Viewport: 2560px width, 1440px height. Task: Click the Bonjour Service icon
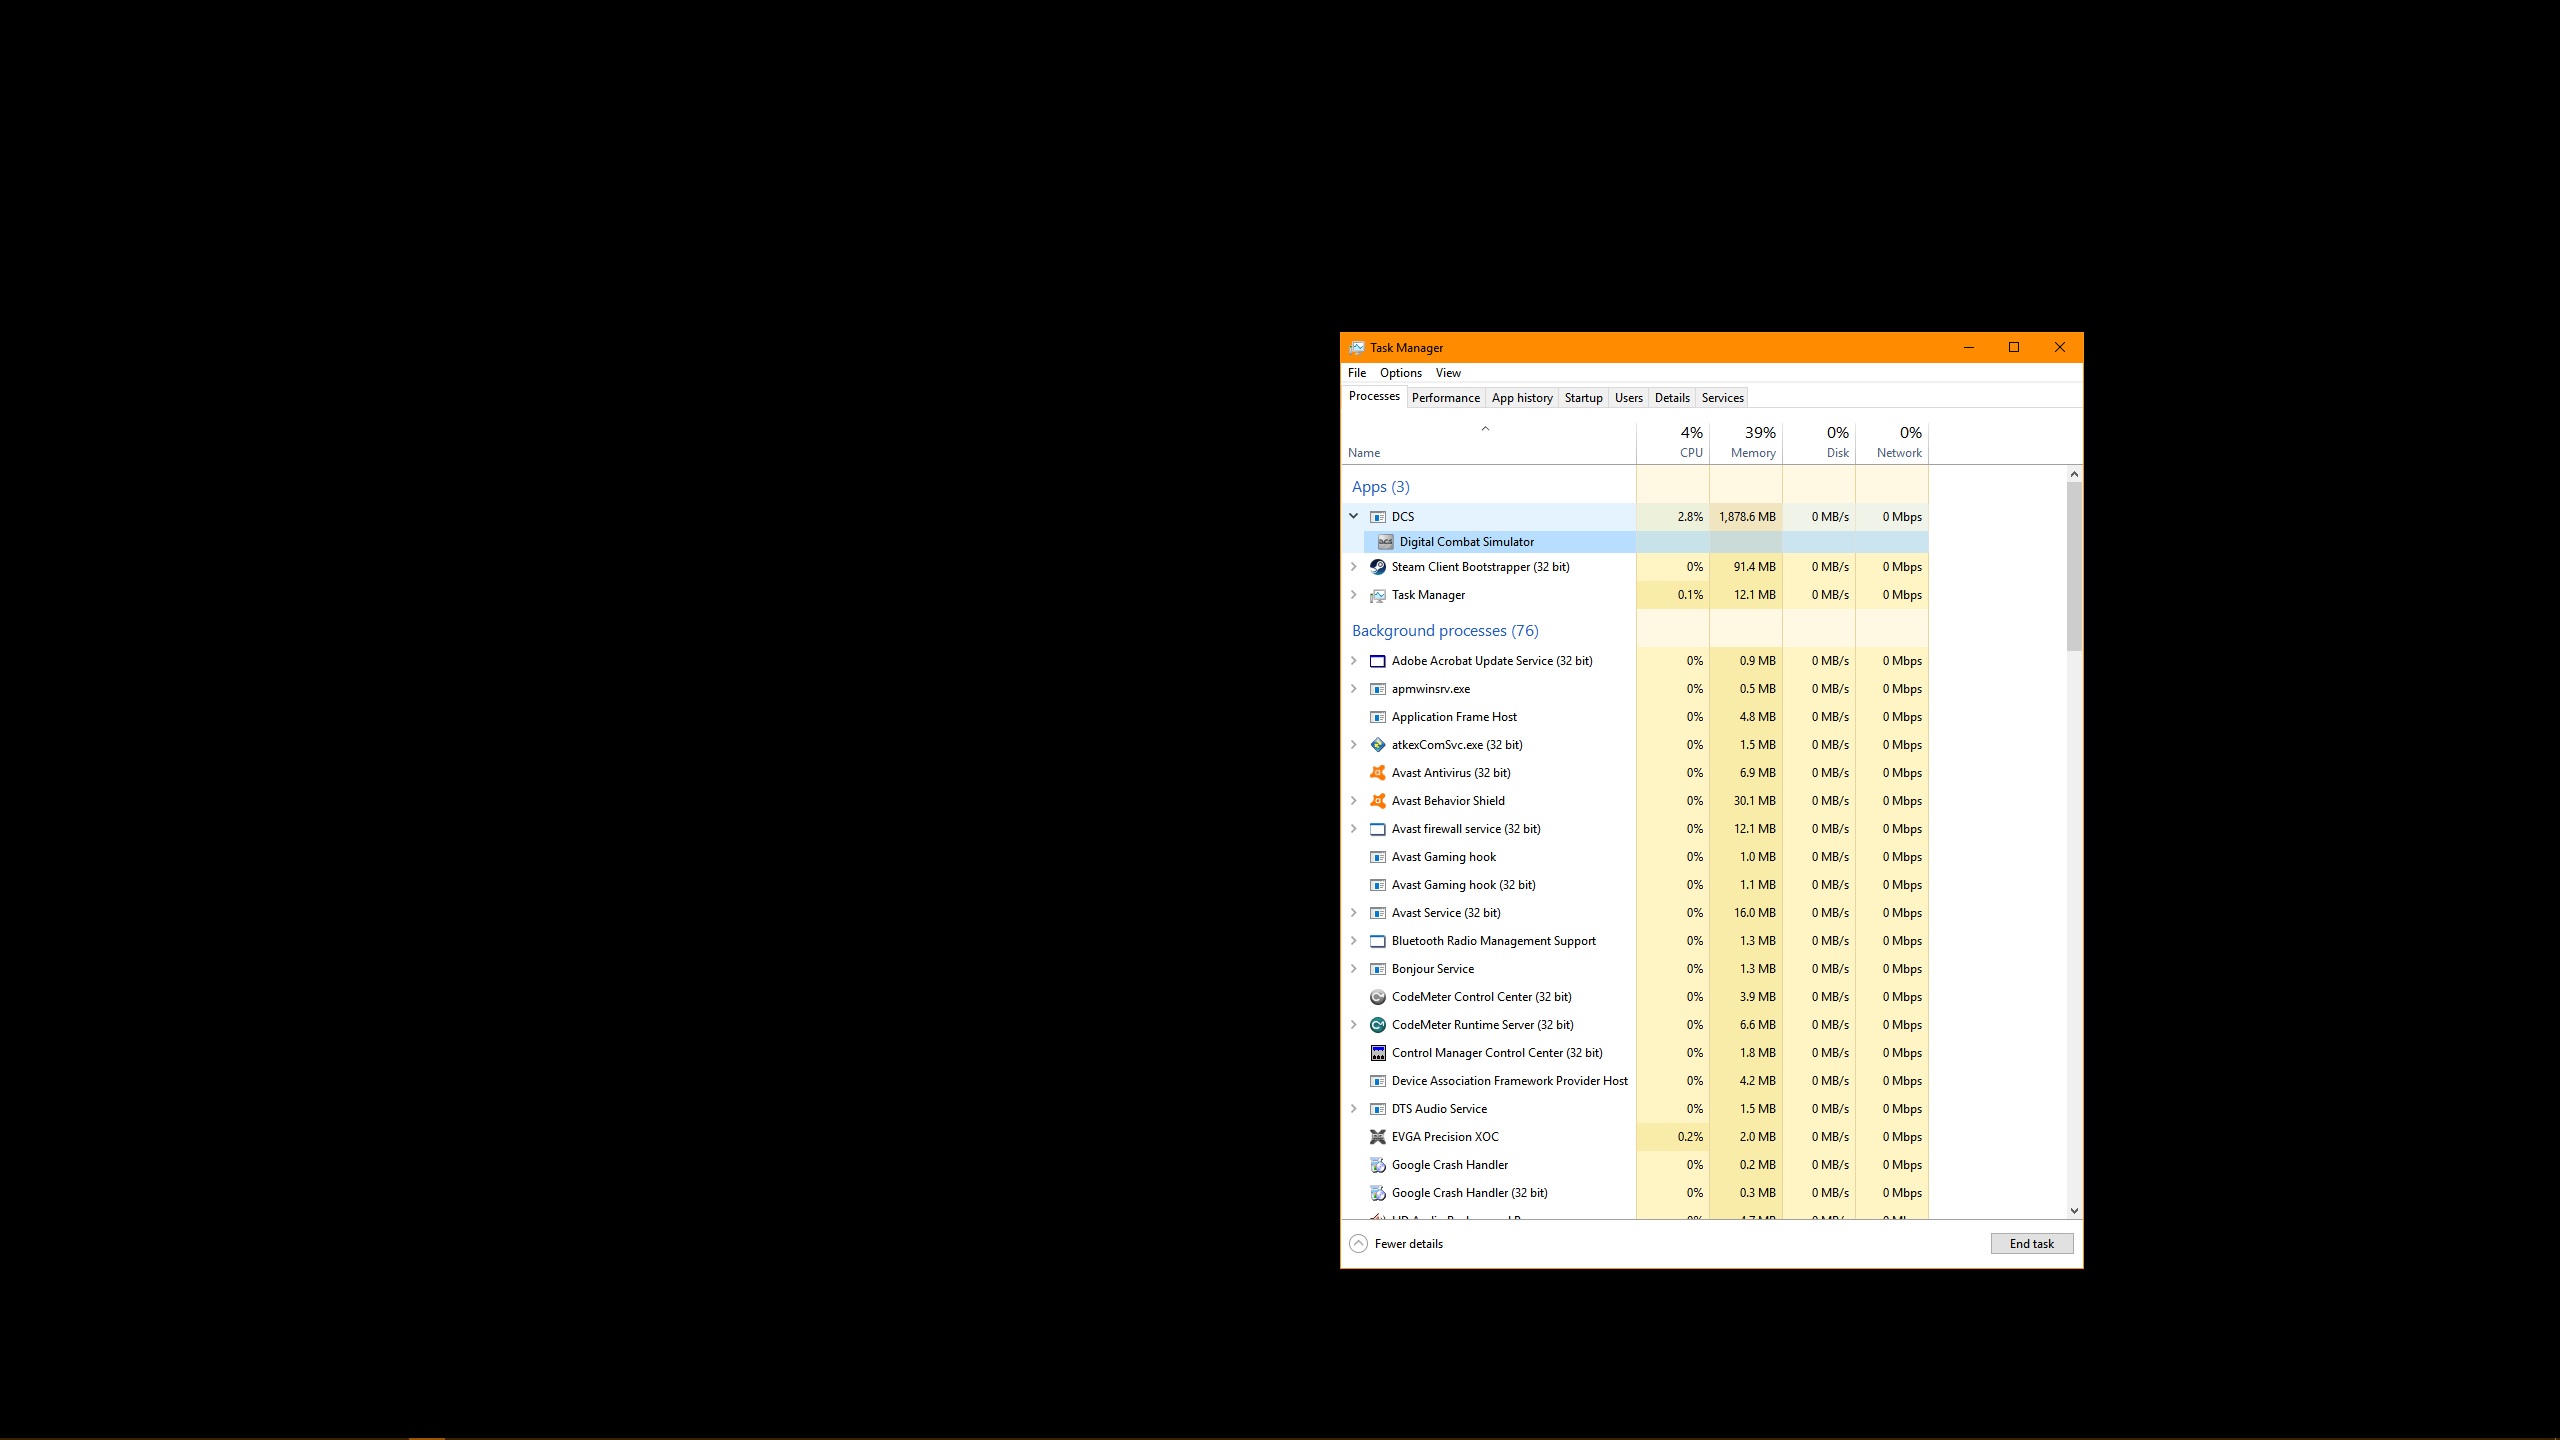click(1377, 969)
